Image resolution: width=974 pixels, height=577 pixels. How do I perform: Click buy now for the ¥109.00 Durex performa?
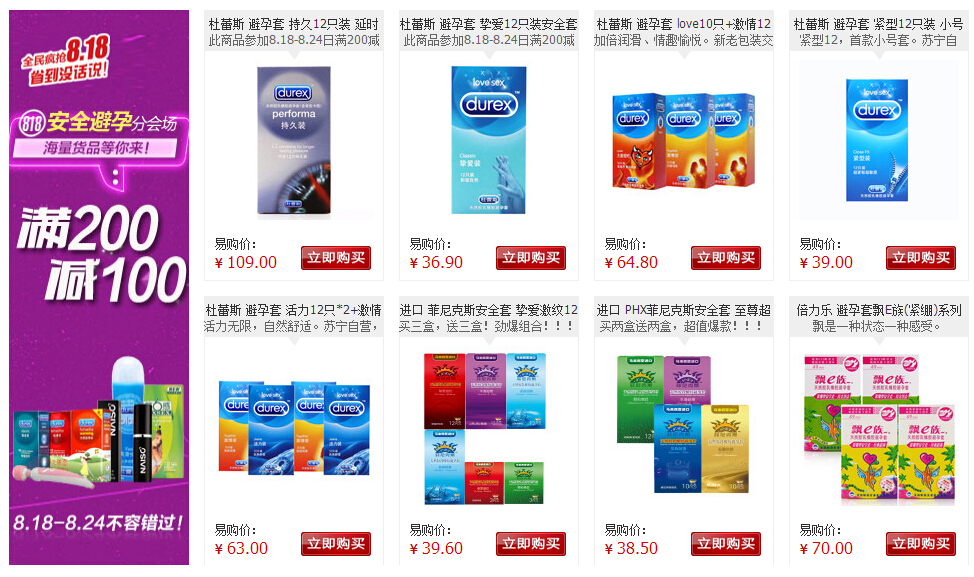(335, 258)
